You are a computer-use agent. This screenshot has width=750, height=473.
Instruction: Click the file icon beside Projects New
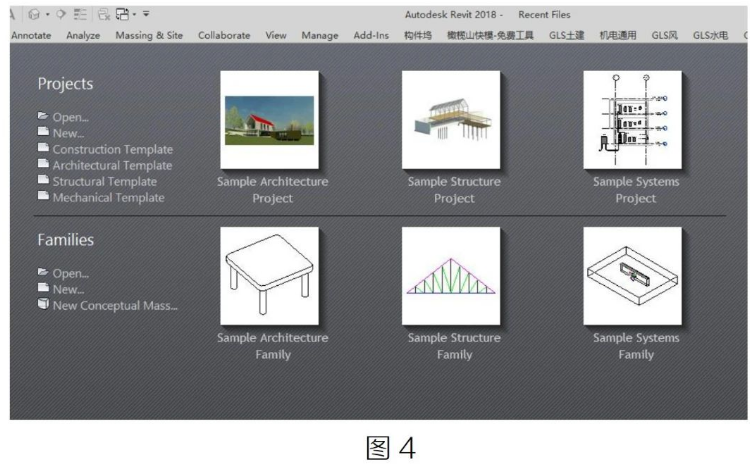point(44,132)
